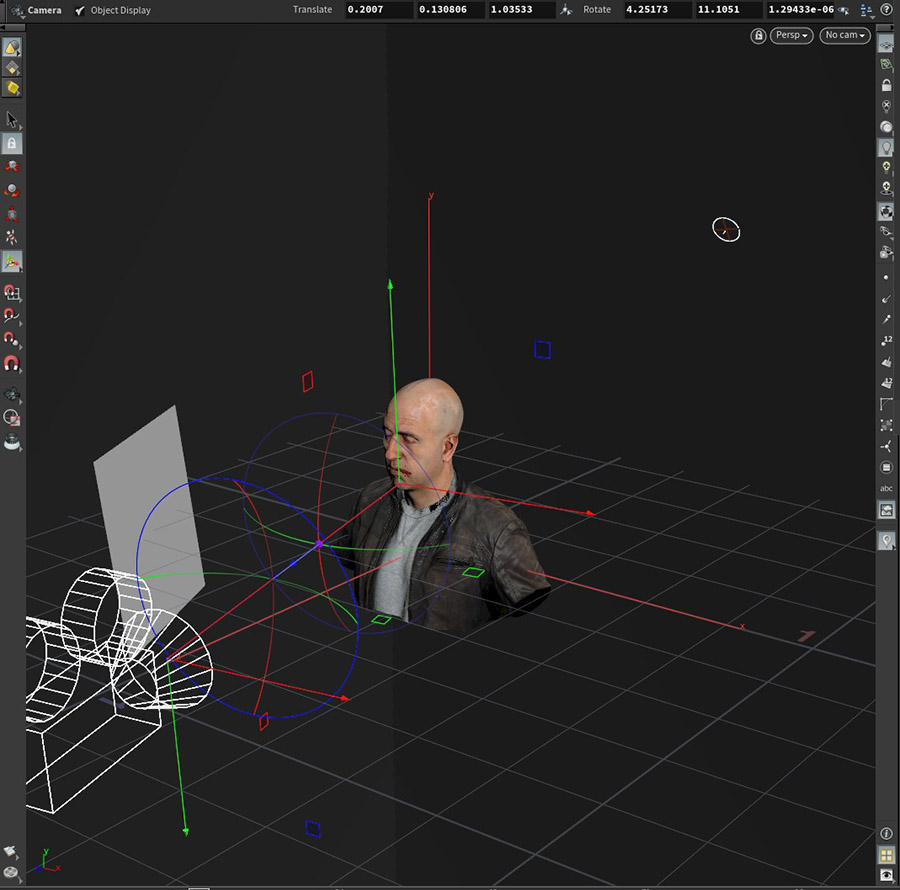Enable multi-snapping magnet
Viewport: 900px width, 890px height.
(x=11, y=363)
